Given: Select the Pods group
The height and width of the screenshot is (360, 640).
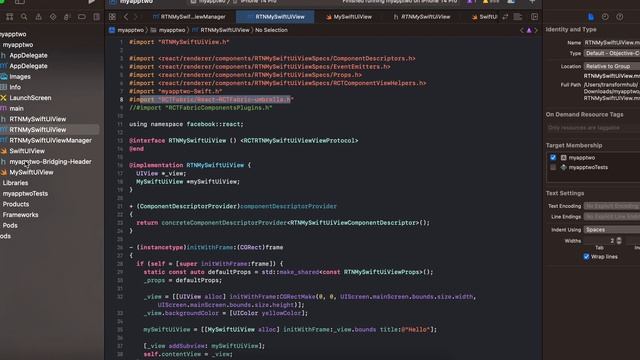Looking at the screenshot, I should 10,225.
